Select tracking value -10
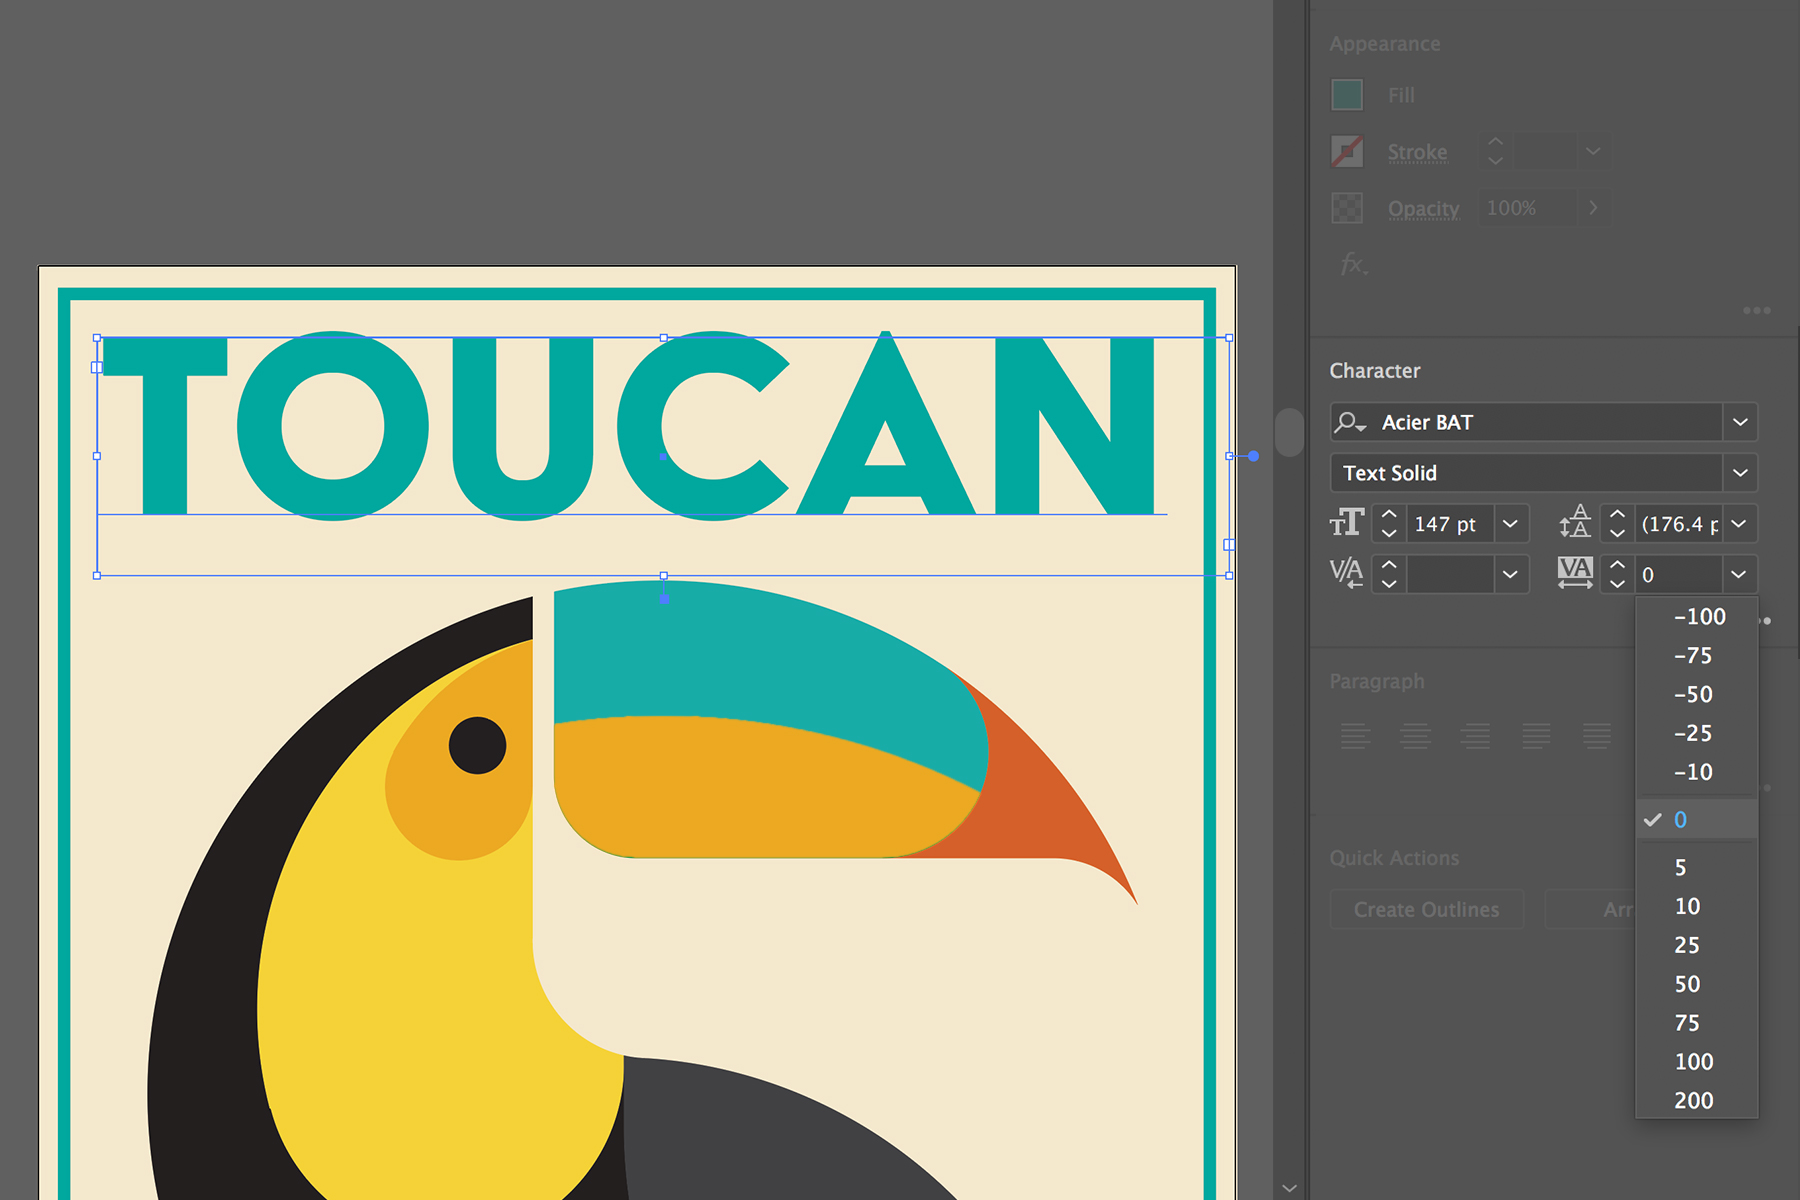This screenshot has width=1800, height=1200. (1697, 773)
